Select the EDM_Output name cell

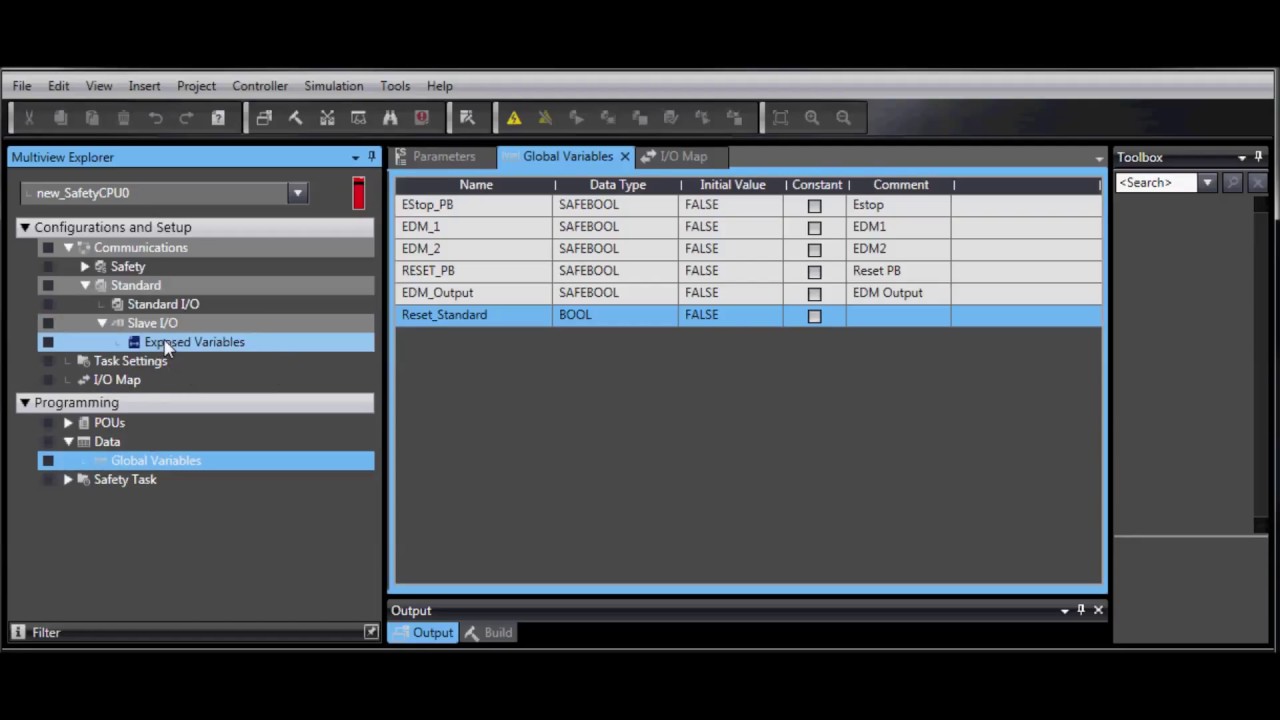(475, 293)
